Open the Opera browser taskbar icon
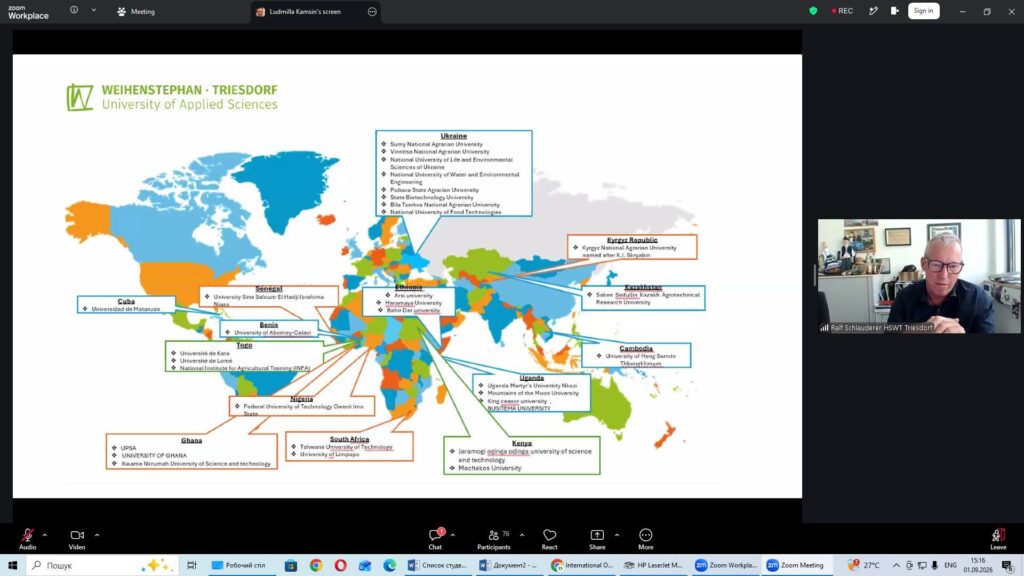1024x576 pixels. tap(340, 566)
